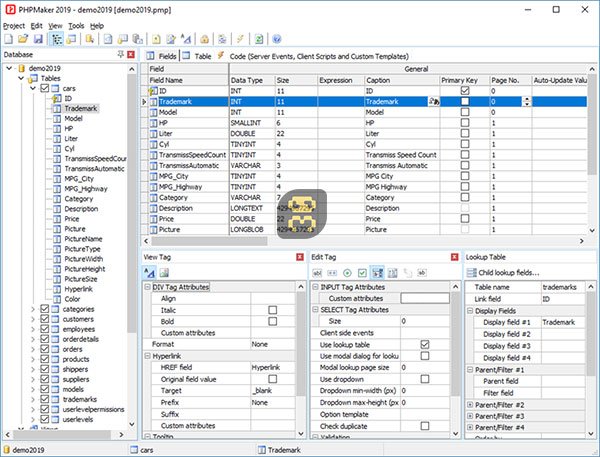Click the help question mark toolbar icon
600x457 pixels.
tap(277, 39)
